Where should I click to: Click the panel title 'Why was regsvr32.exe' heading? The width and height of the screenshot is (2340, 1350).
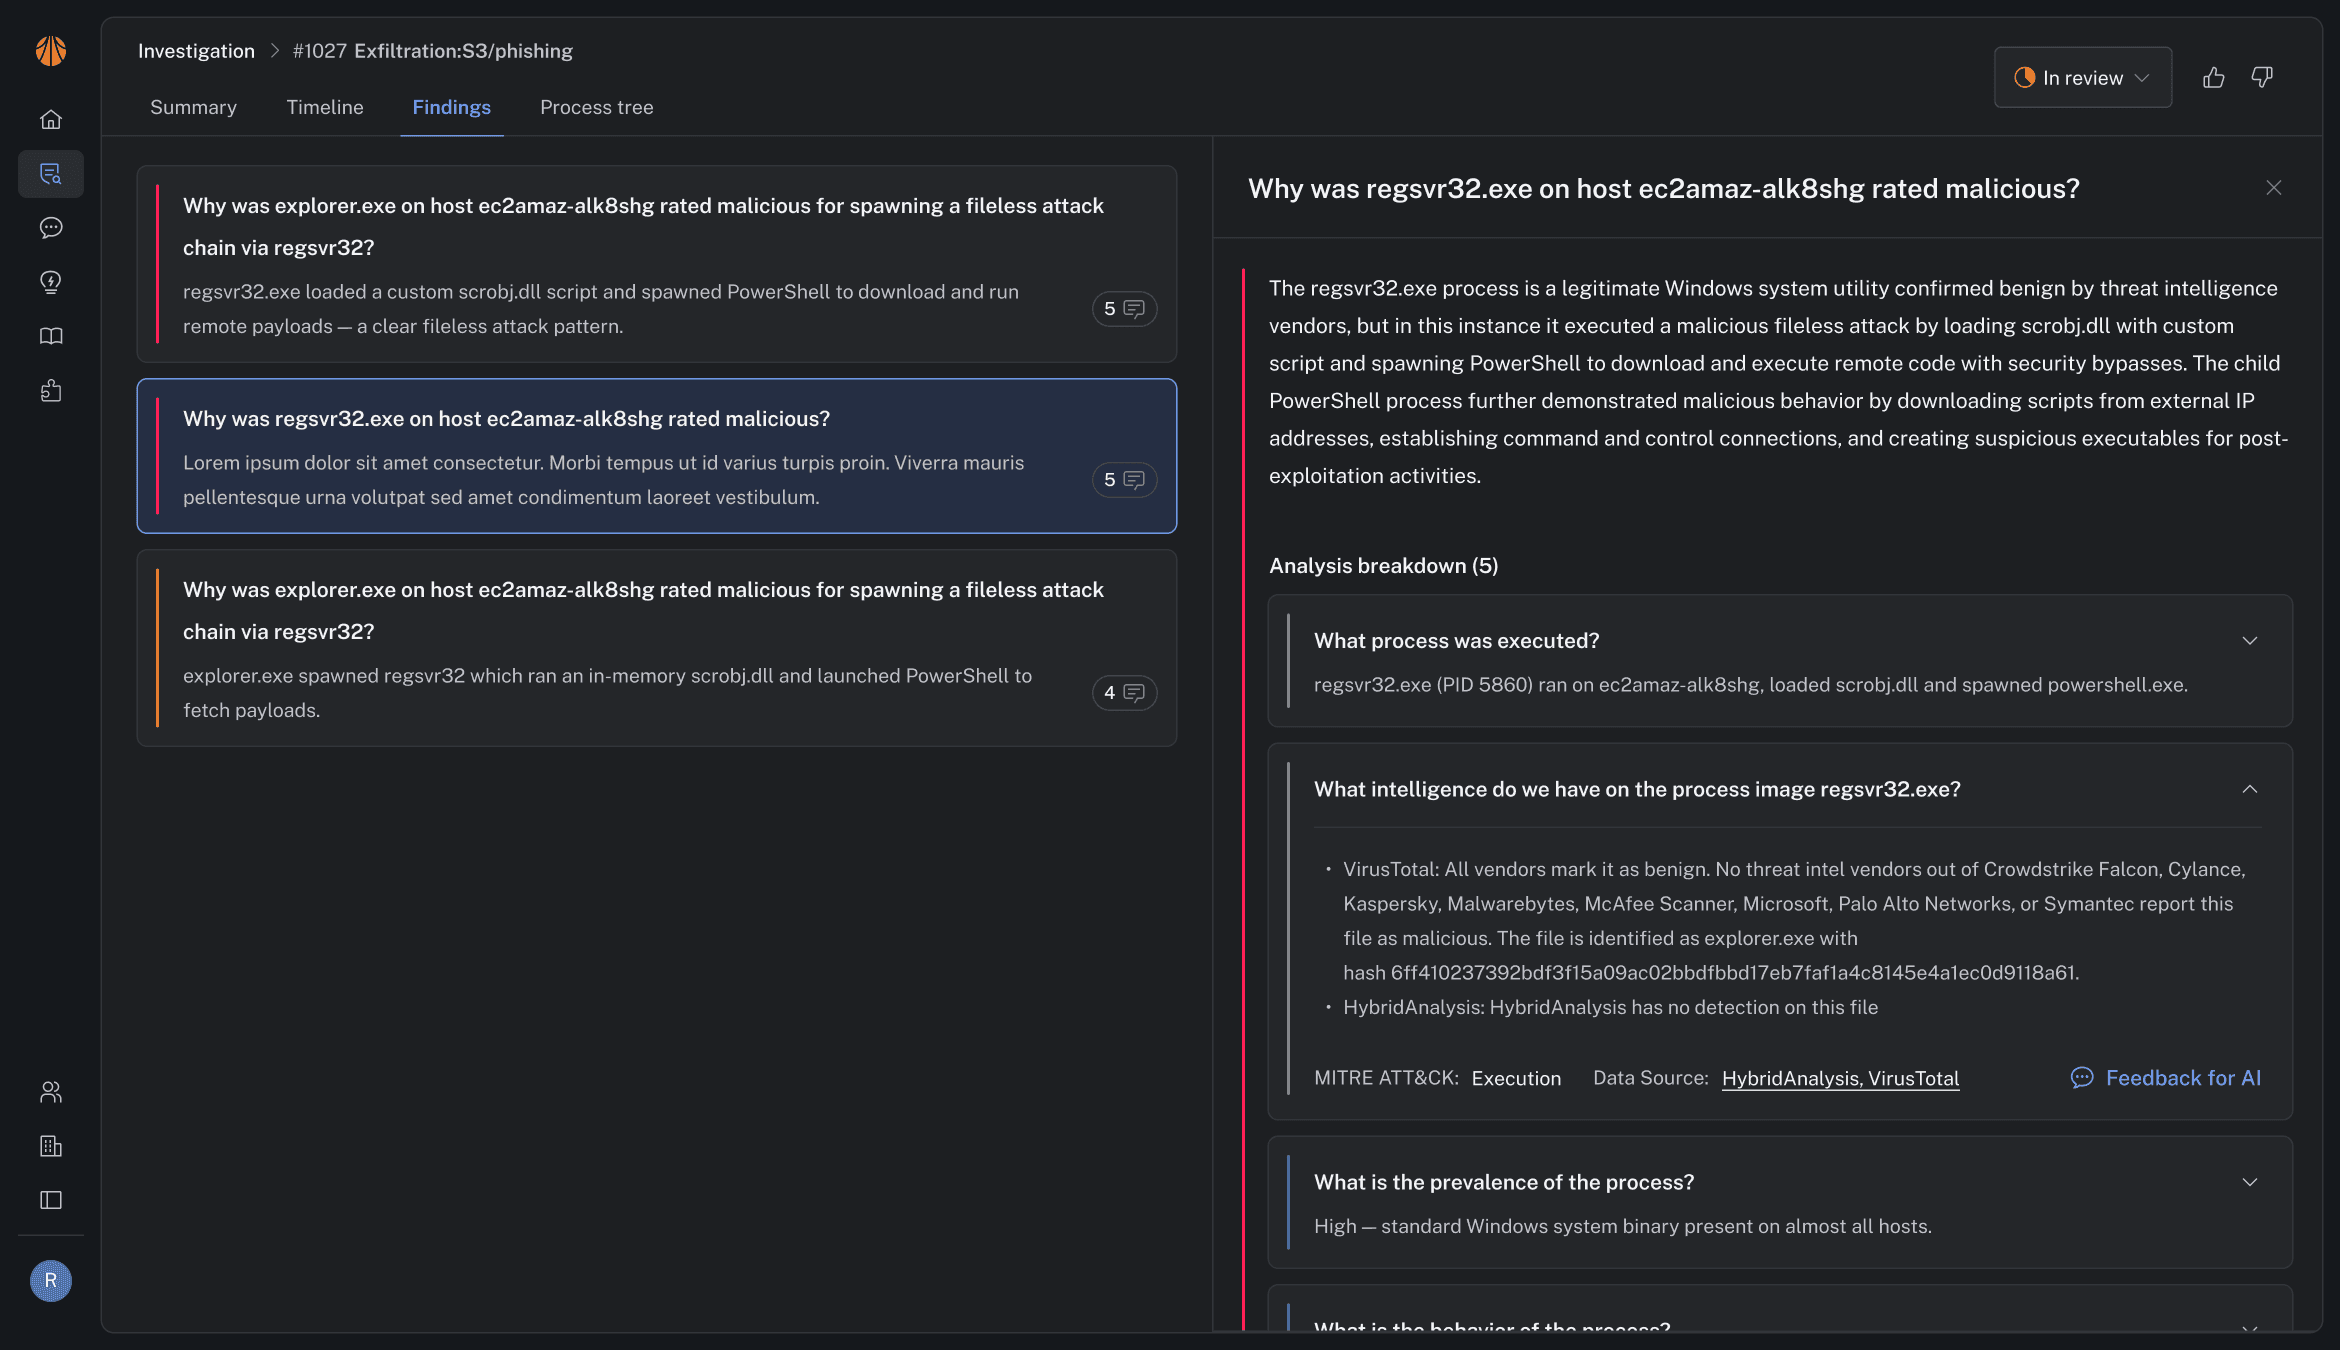tap(1664, 189)
